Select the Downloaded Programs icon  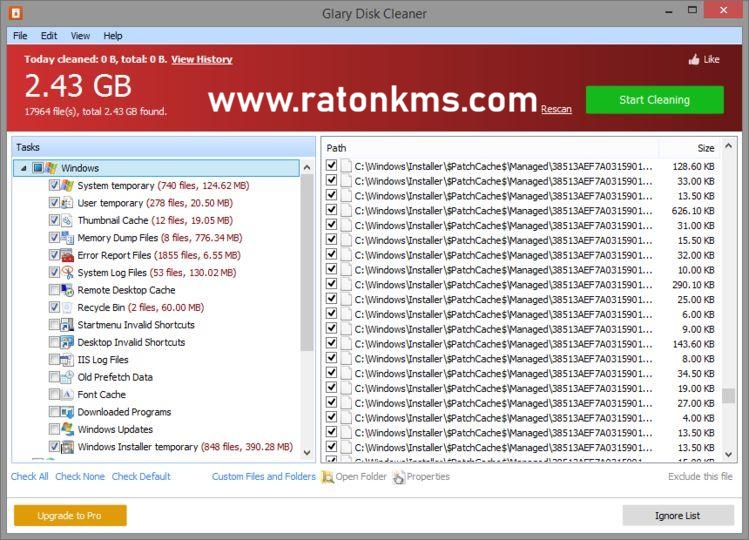pos(67,412)
